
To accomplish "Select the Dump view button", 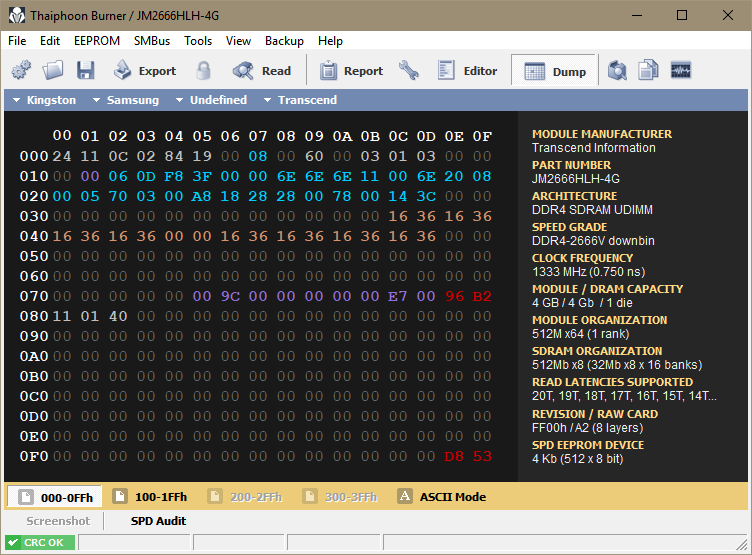I will tap(554, 71).
